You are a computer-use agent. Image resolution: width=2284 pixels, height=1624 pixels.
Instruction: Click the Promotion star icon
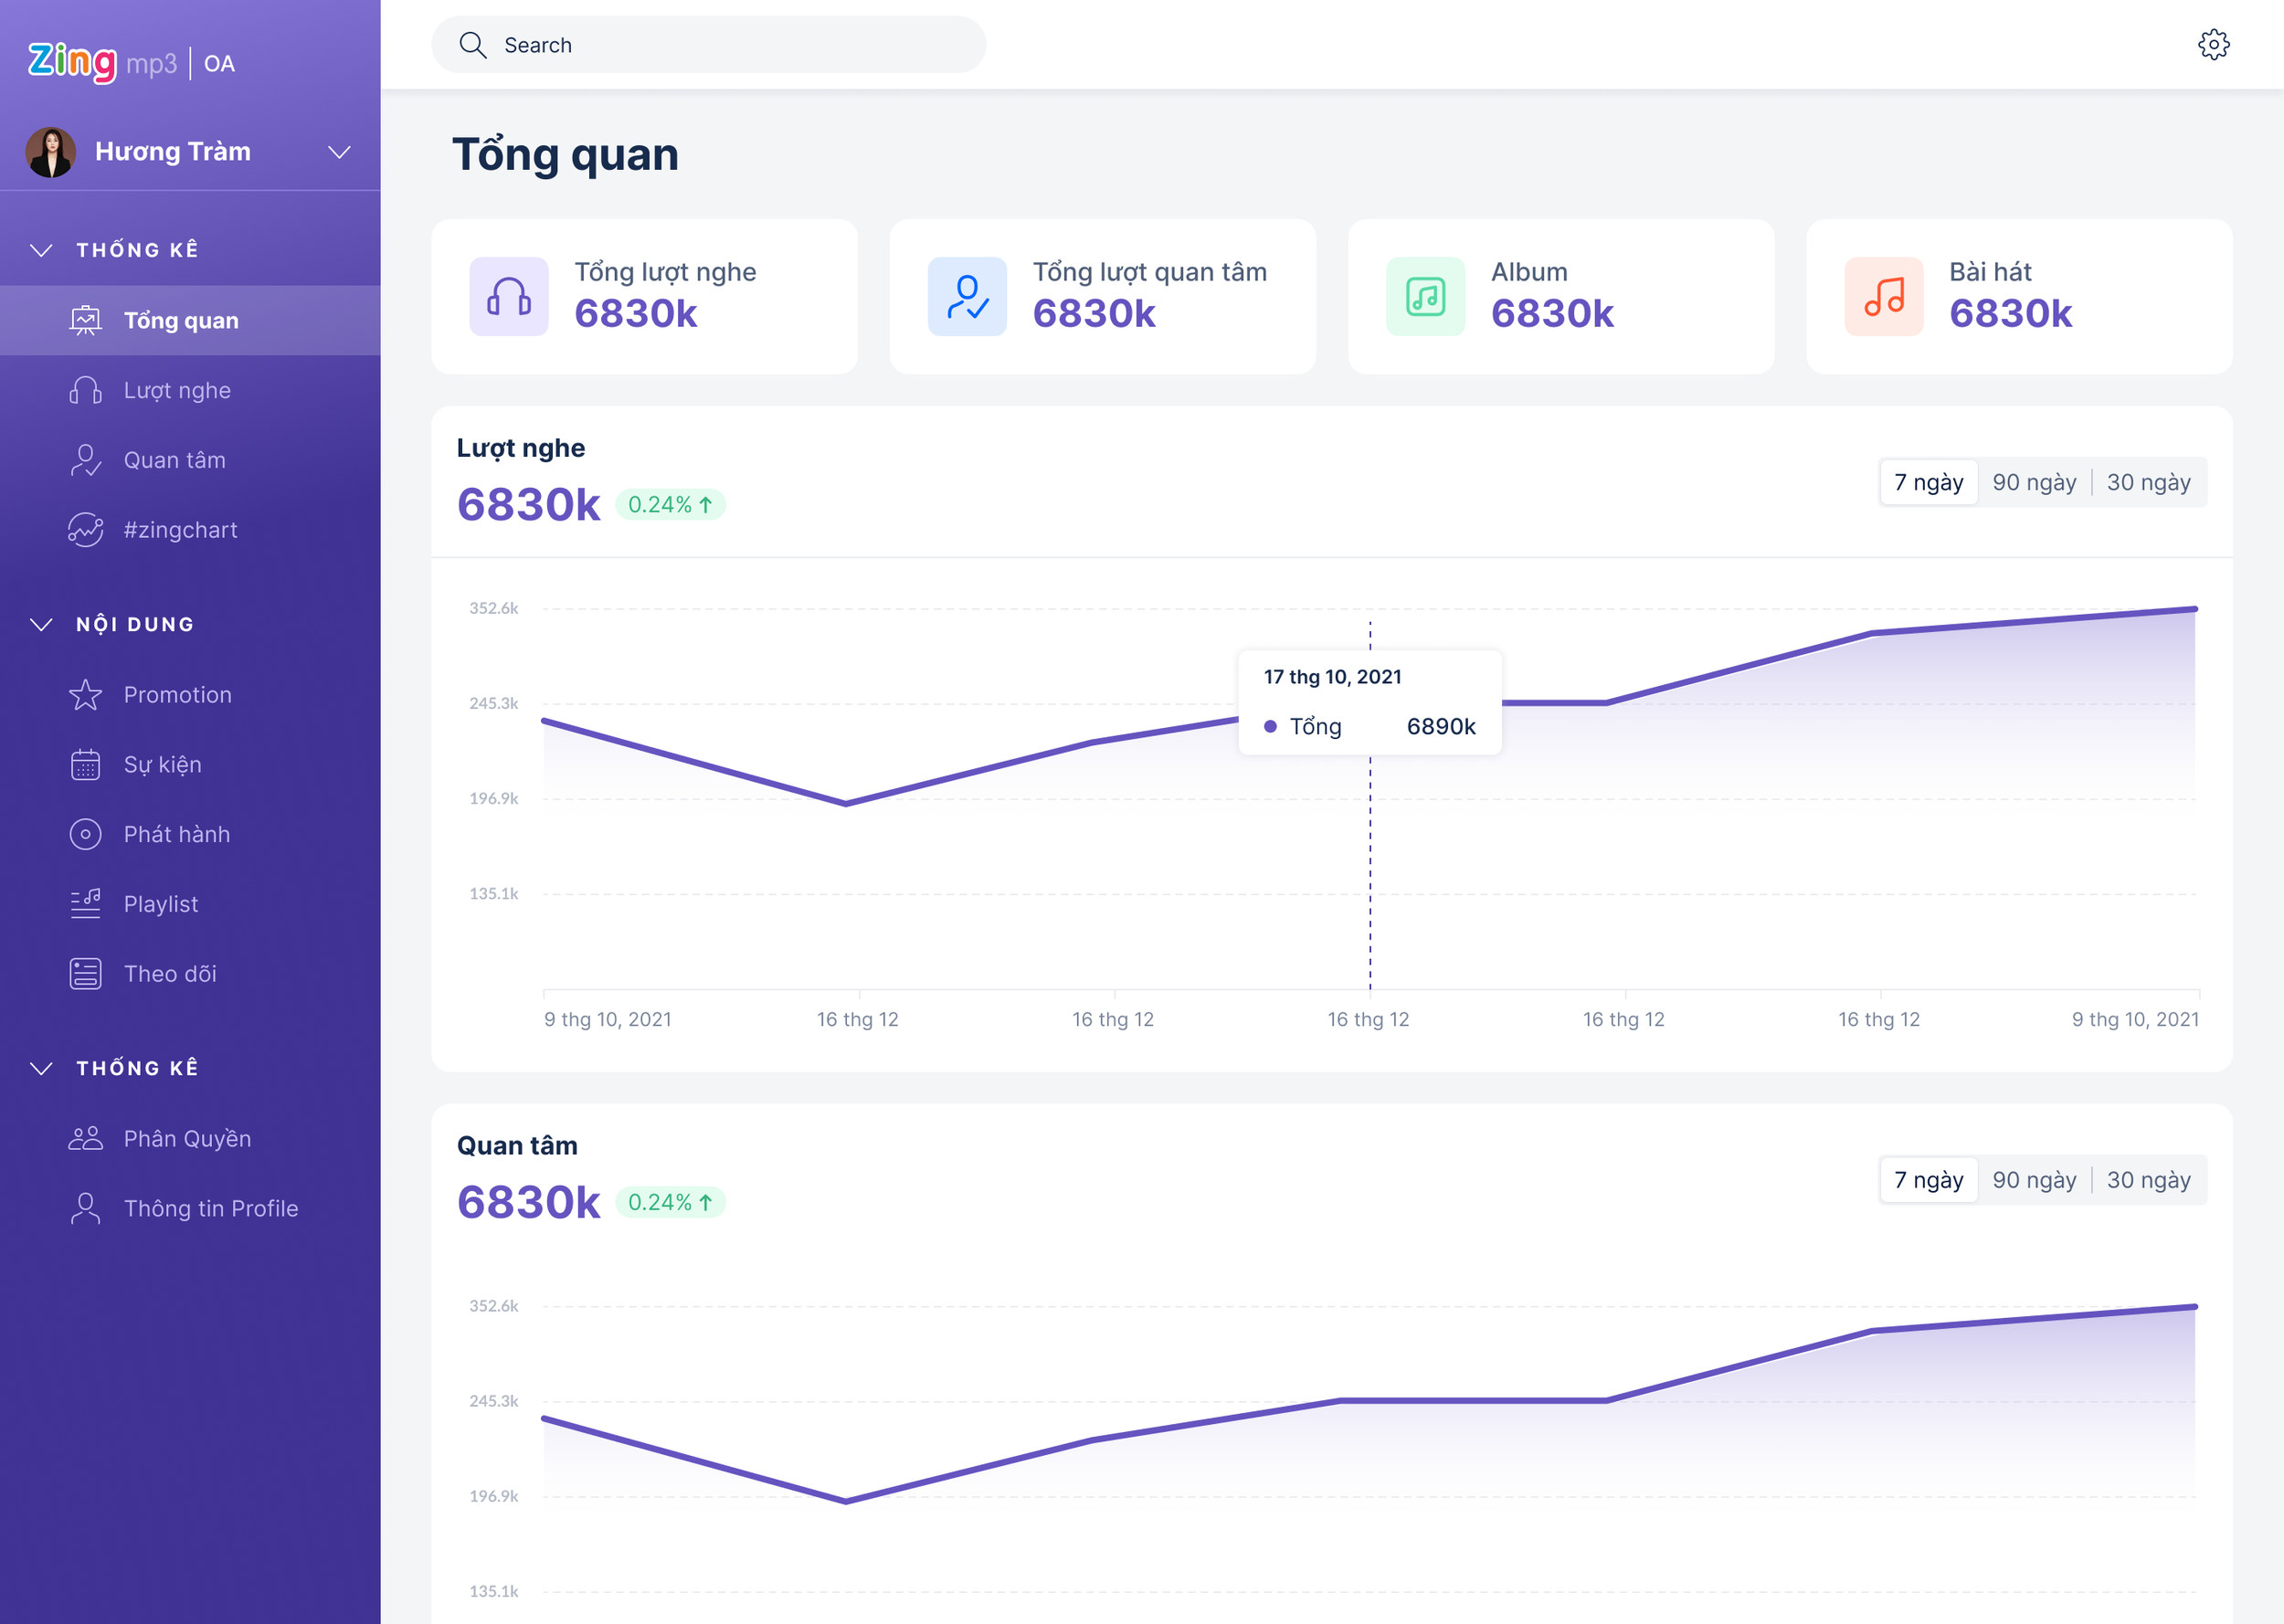(86, 695)
